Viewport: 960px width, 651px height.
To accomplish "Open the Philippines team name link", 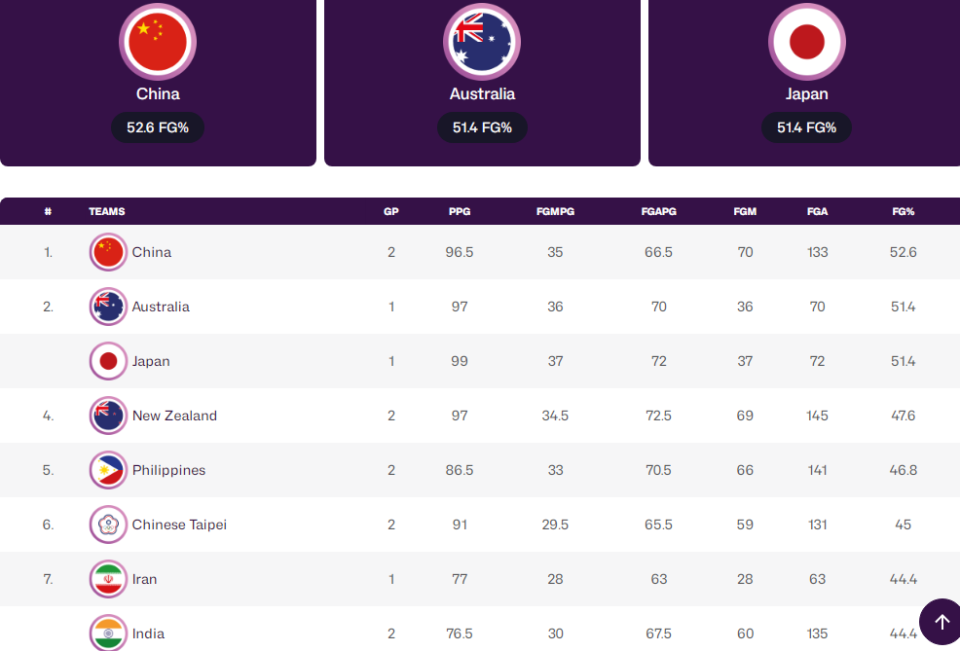I will pyautogui.click(x=168, y=470).
